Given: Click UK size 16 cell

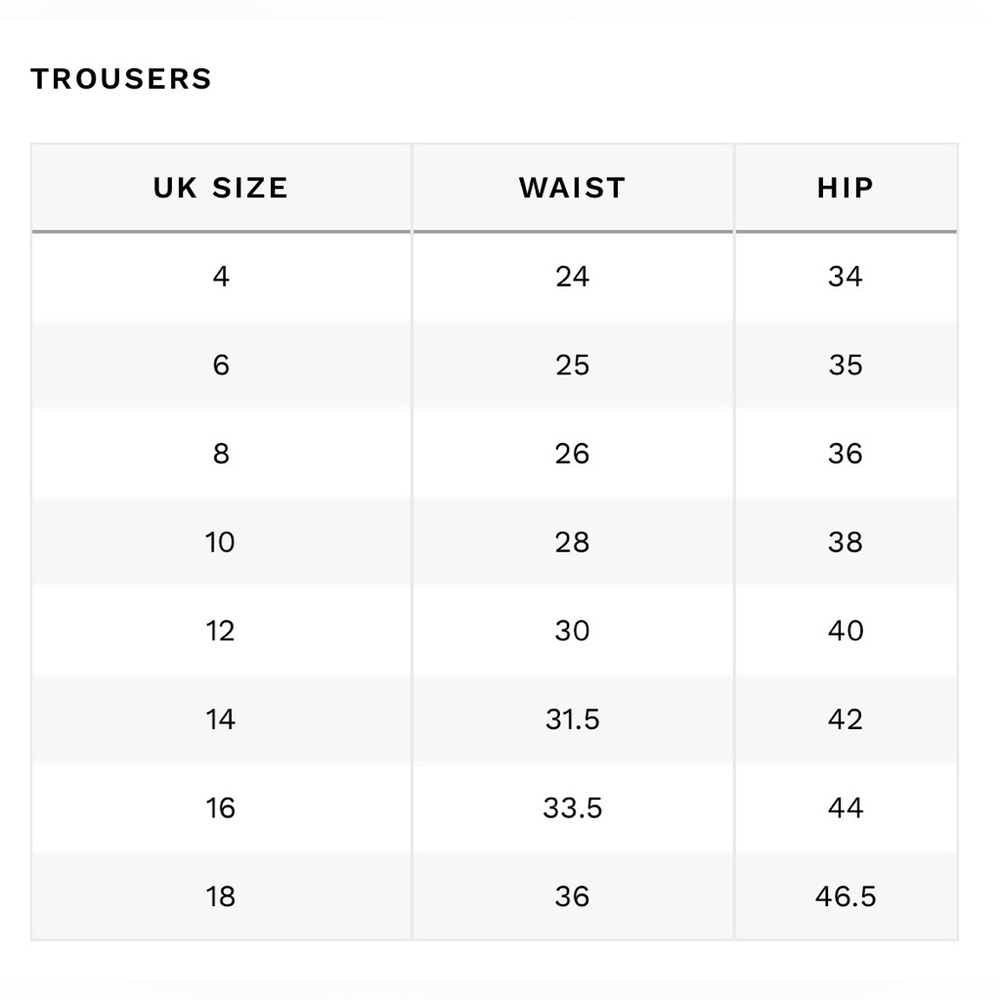Looking at the screenshot, I should pyautogui.click(x=220, y=808).
